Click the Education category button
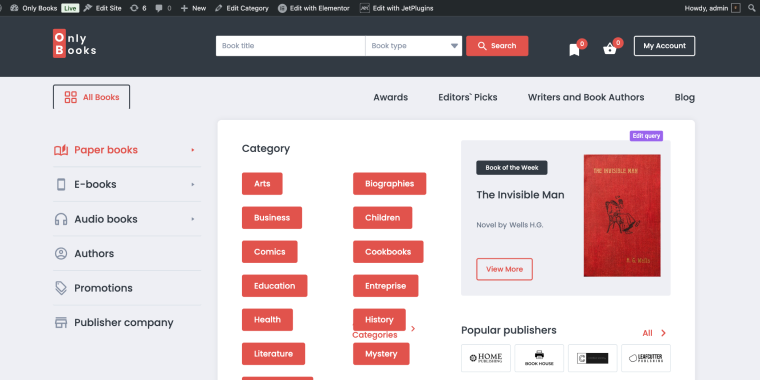 [x=274, y=285]
